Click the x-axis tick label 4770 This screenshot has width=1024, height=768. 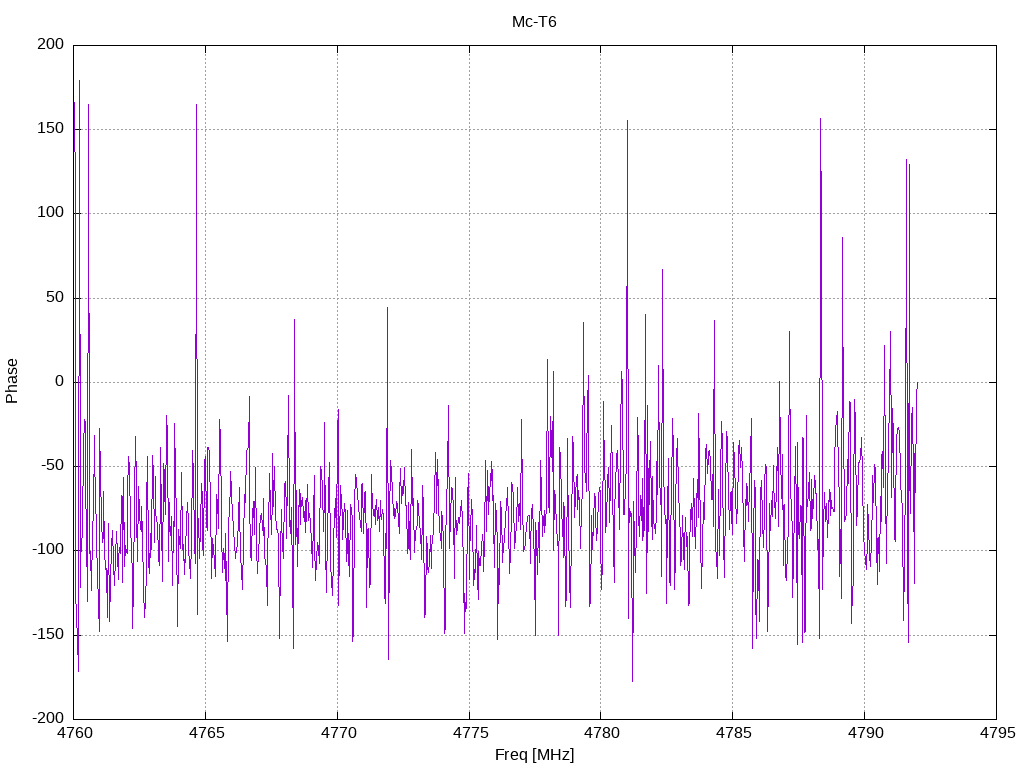pos(338,733)
